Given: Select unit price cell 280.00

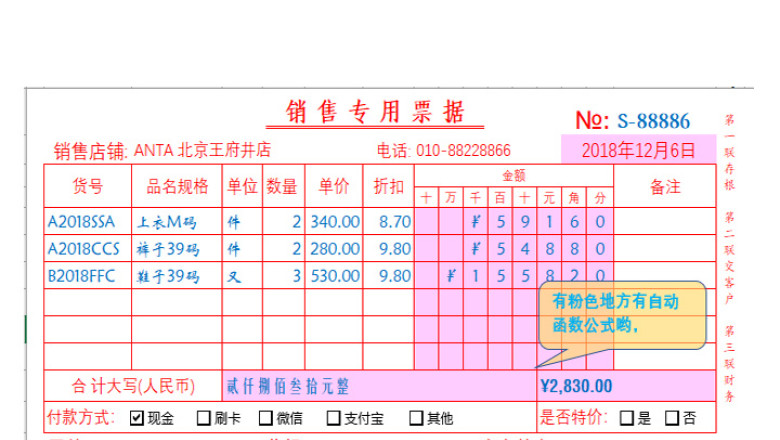Looking at the screenshot, I should pyautogui.click(x=334, y=248).
